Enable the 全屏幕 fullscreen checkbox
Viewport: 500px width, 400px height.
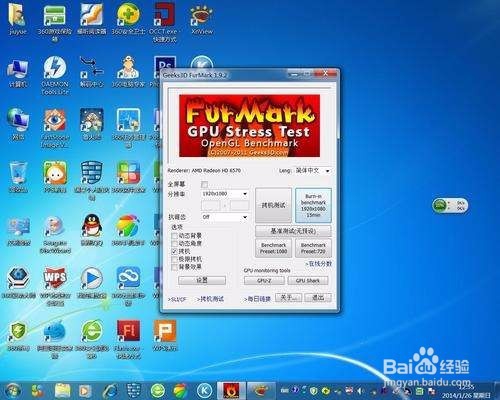coord(204,184)
